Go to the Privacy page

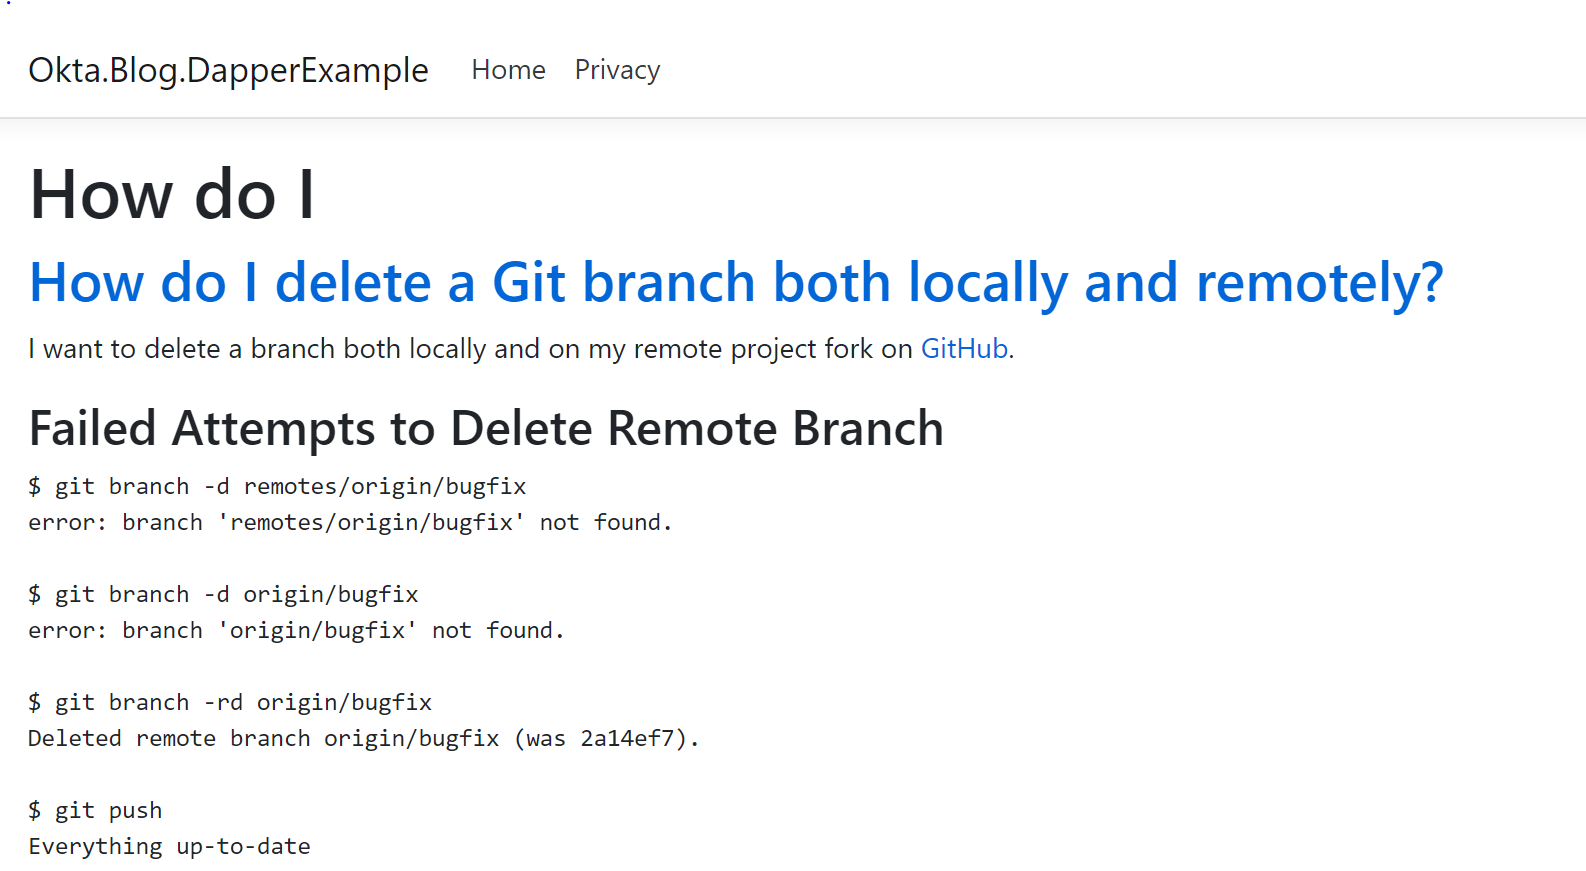tap(617, 70)
